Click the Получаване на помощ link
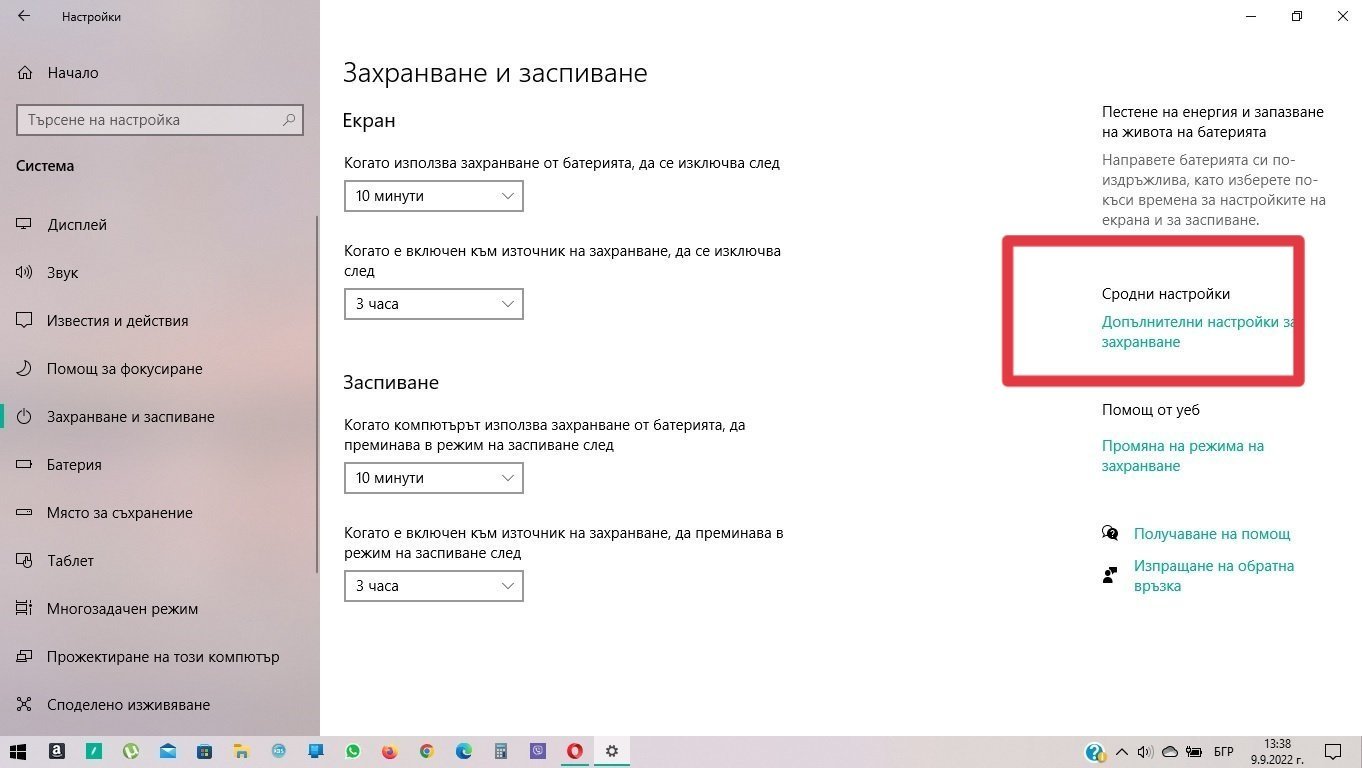 pos(1211,534)
